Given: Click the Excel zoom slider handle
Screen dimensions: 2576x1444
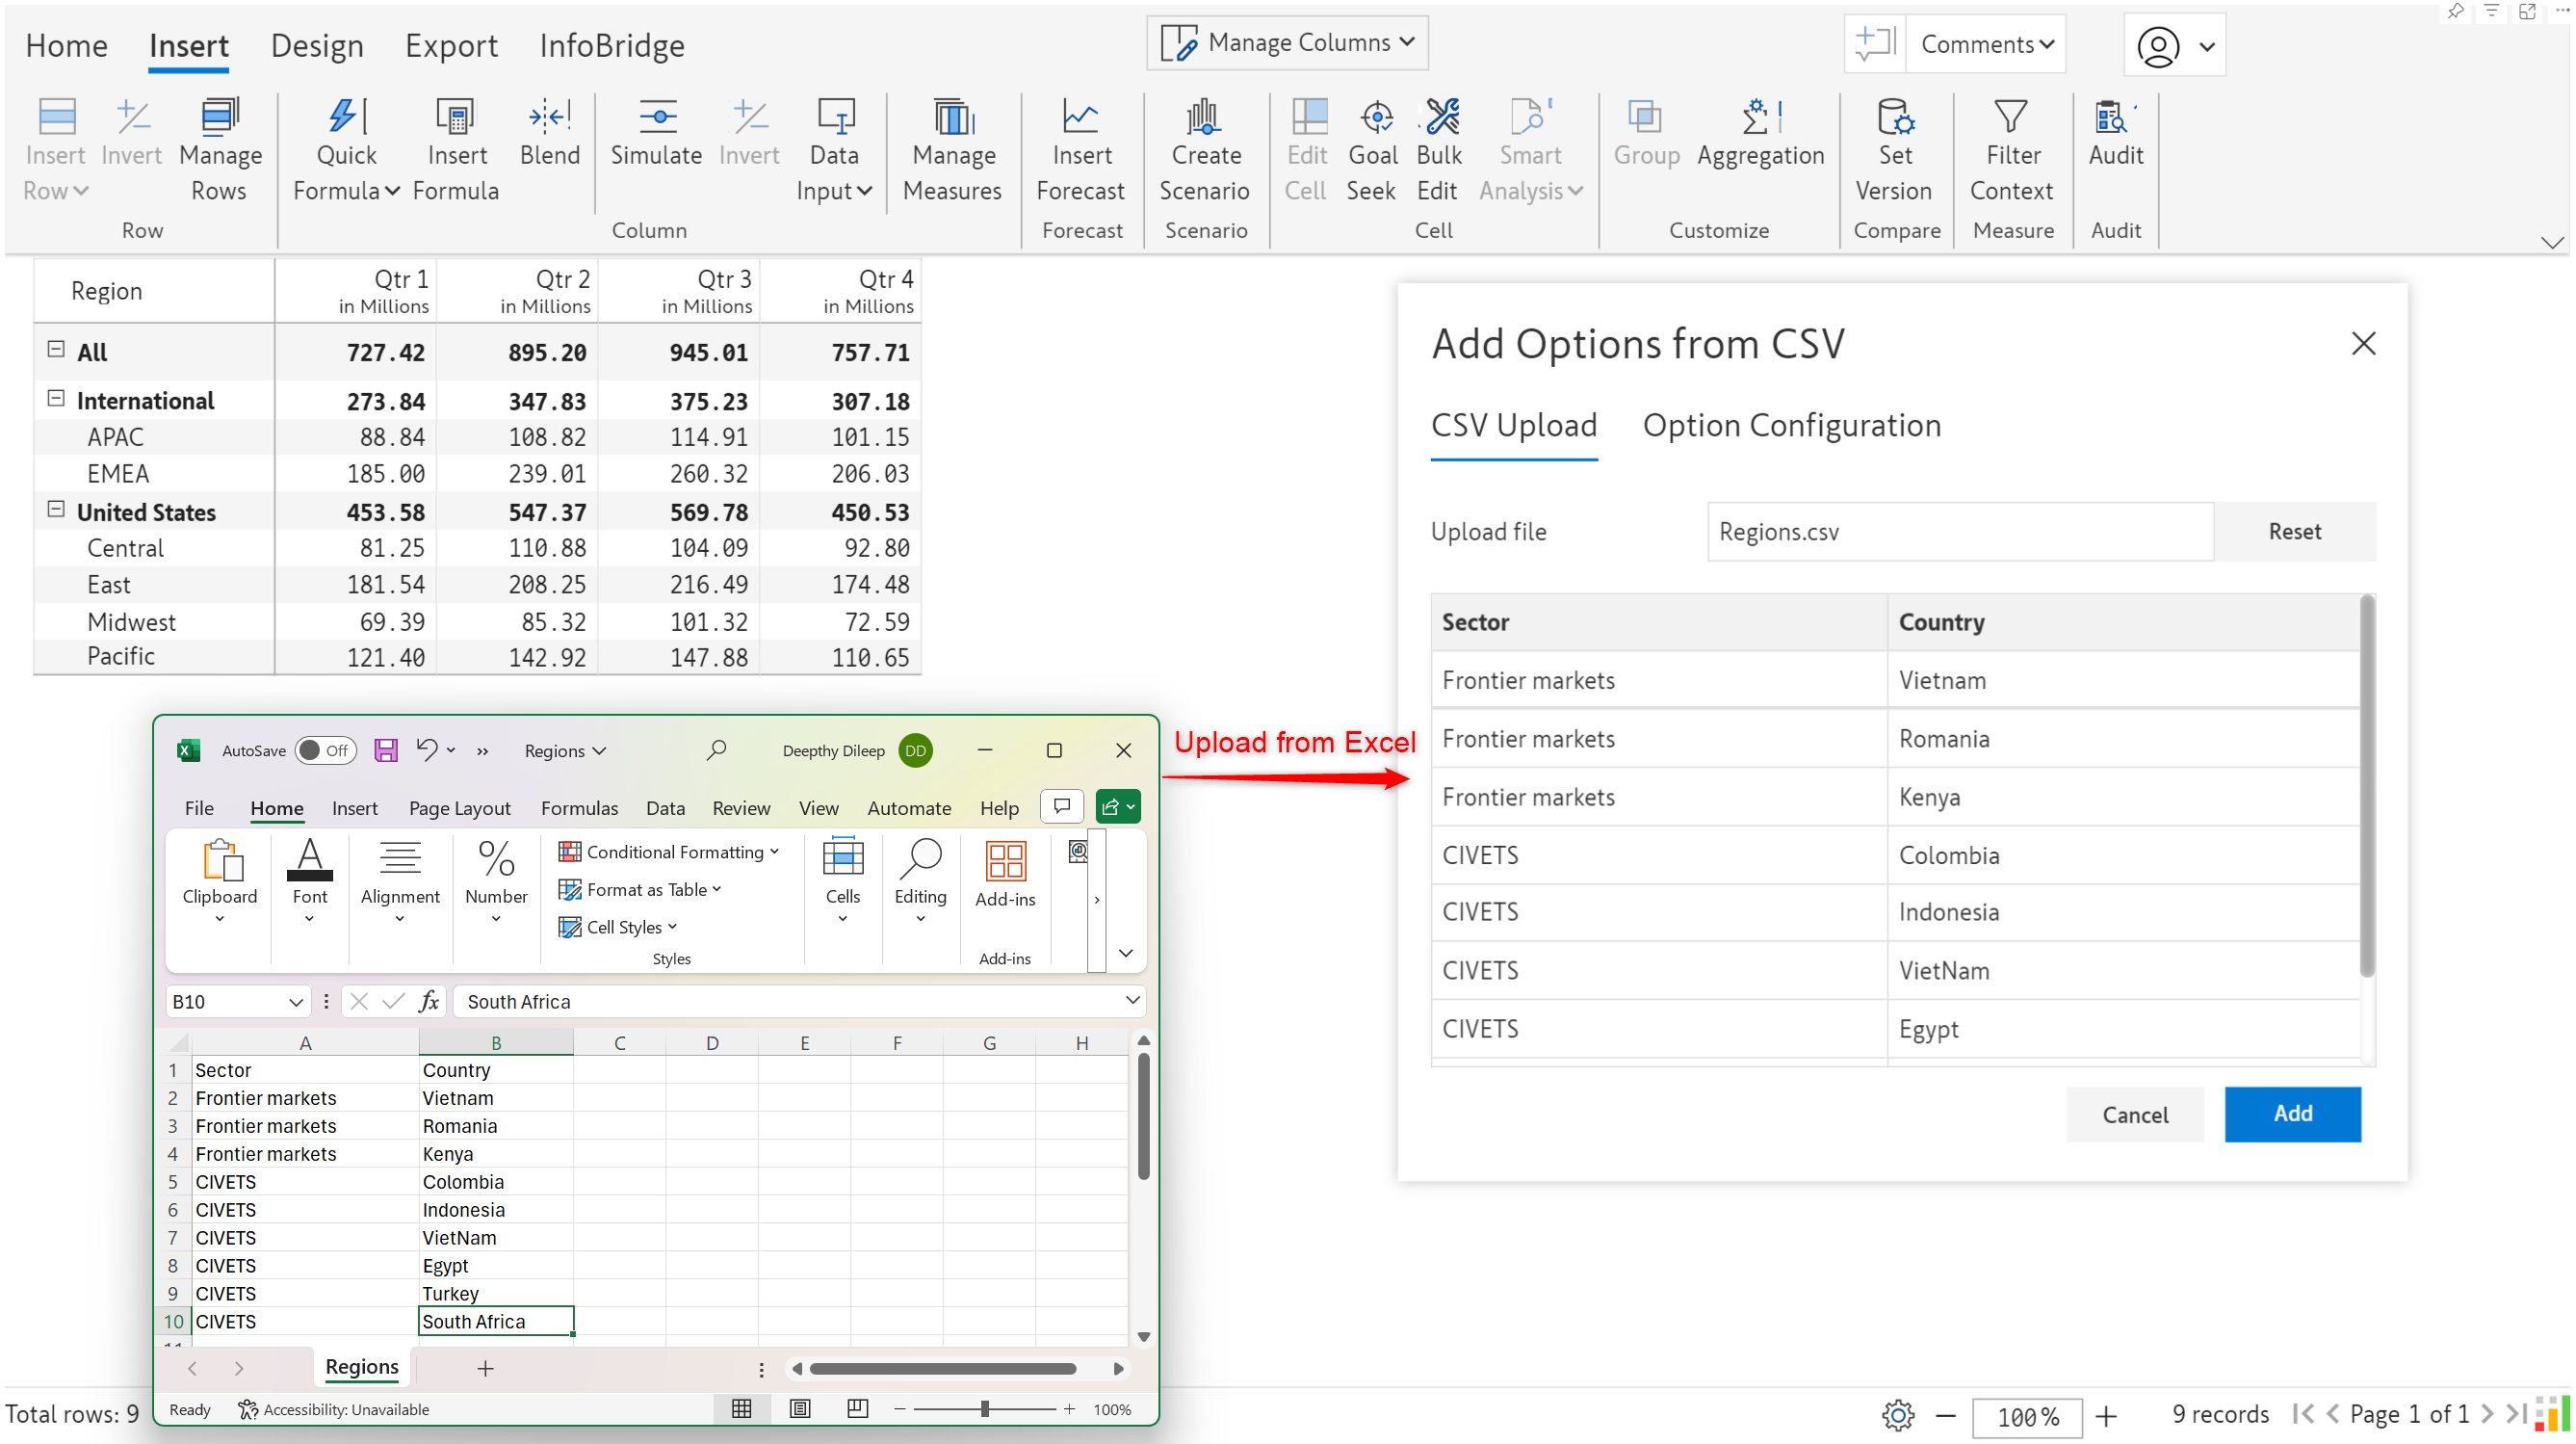Looking at the screenshot, I should pyautogui.click(x=985, y=1408).
